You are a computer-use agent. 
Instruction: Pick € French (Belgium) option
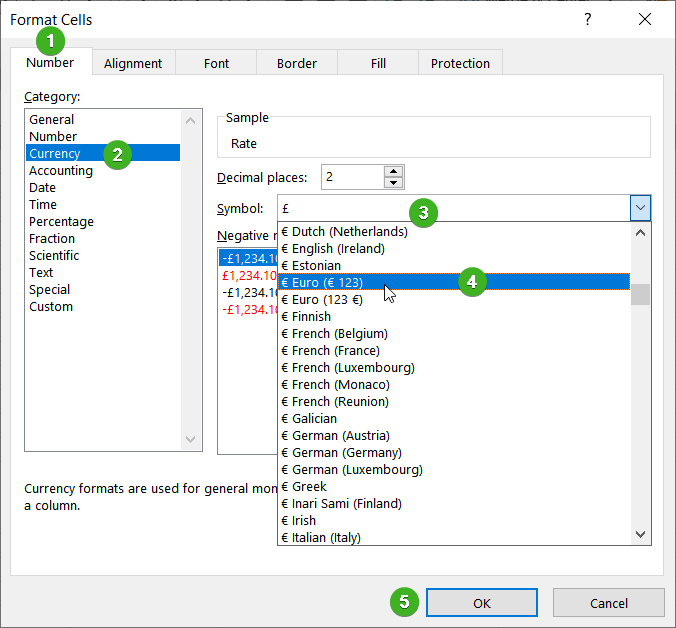click(x=454, y=334)
